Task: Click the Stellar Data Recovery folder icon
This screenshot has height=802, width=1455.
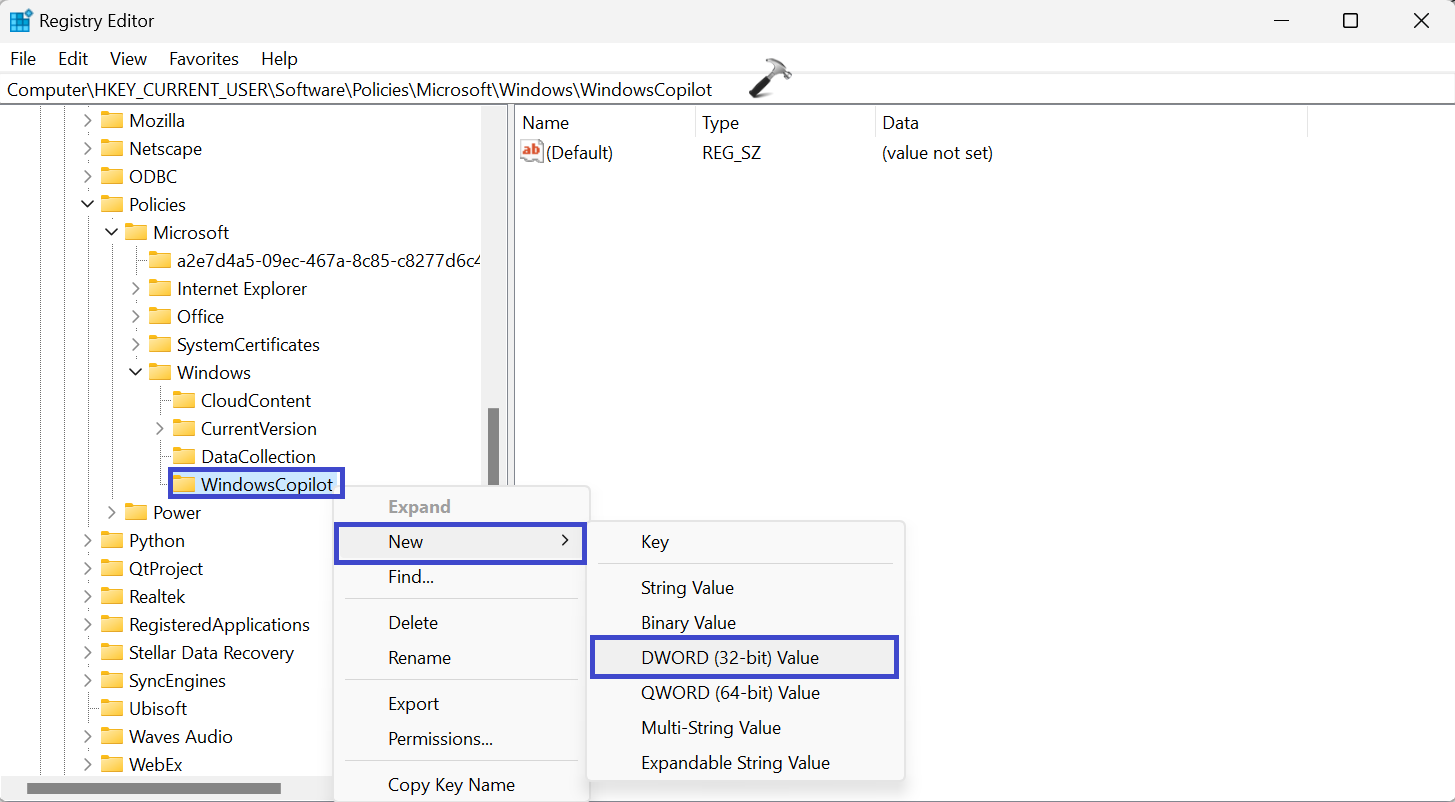Action: click(112, 653)
